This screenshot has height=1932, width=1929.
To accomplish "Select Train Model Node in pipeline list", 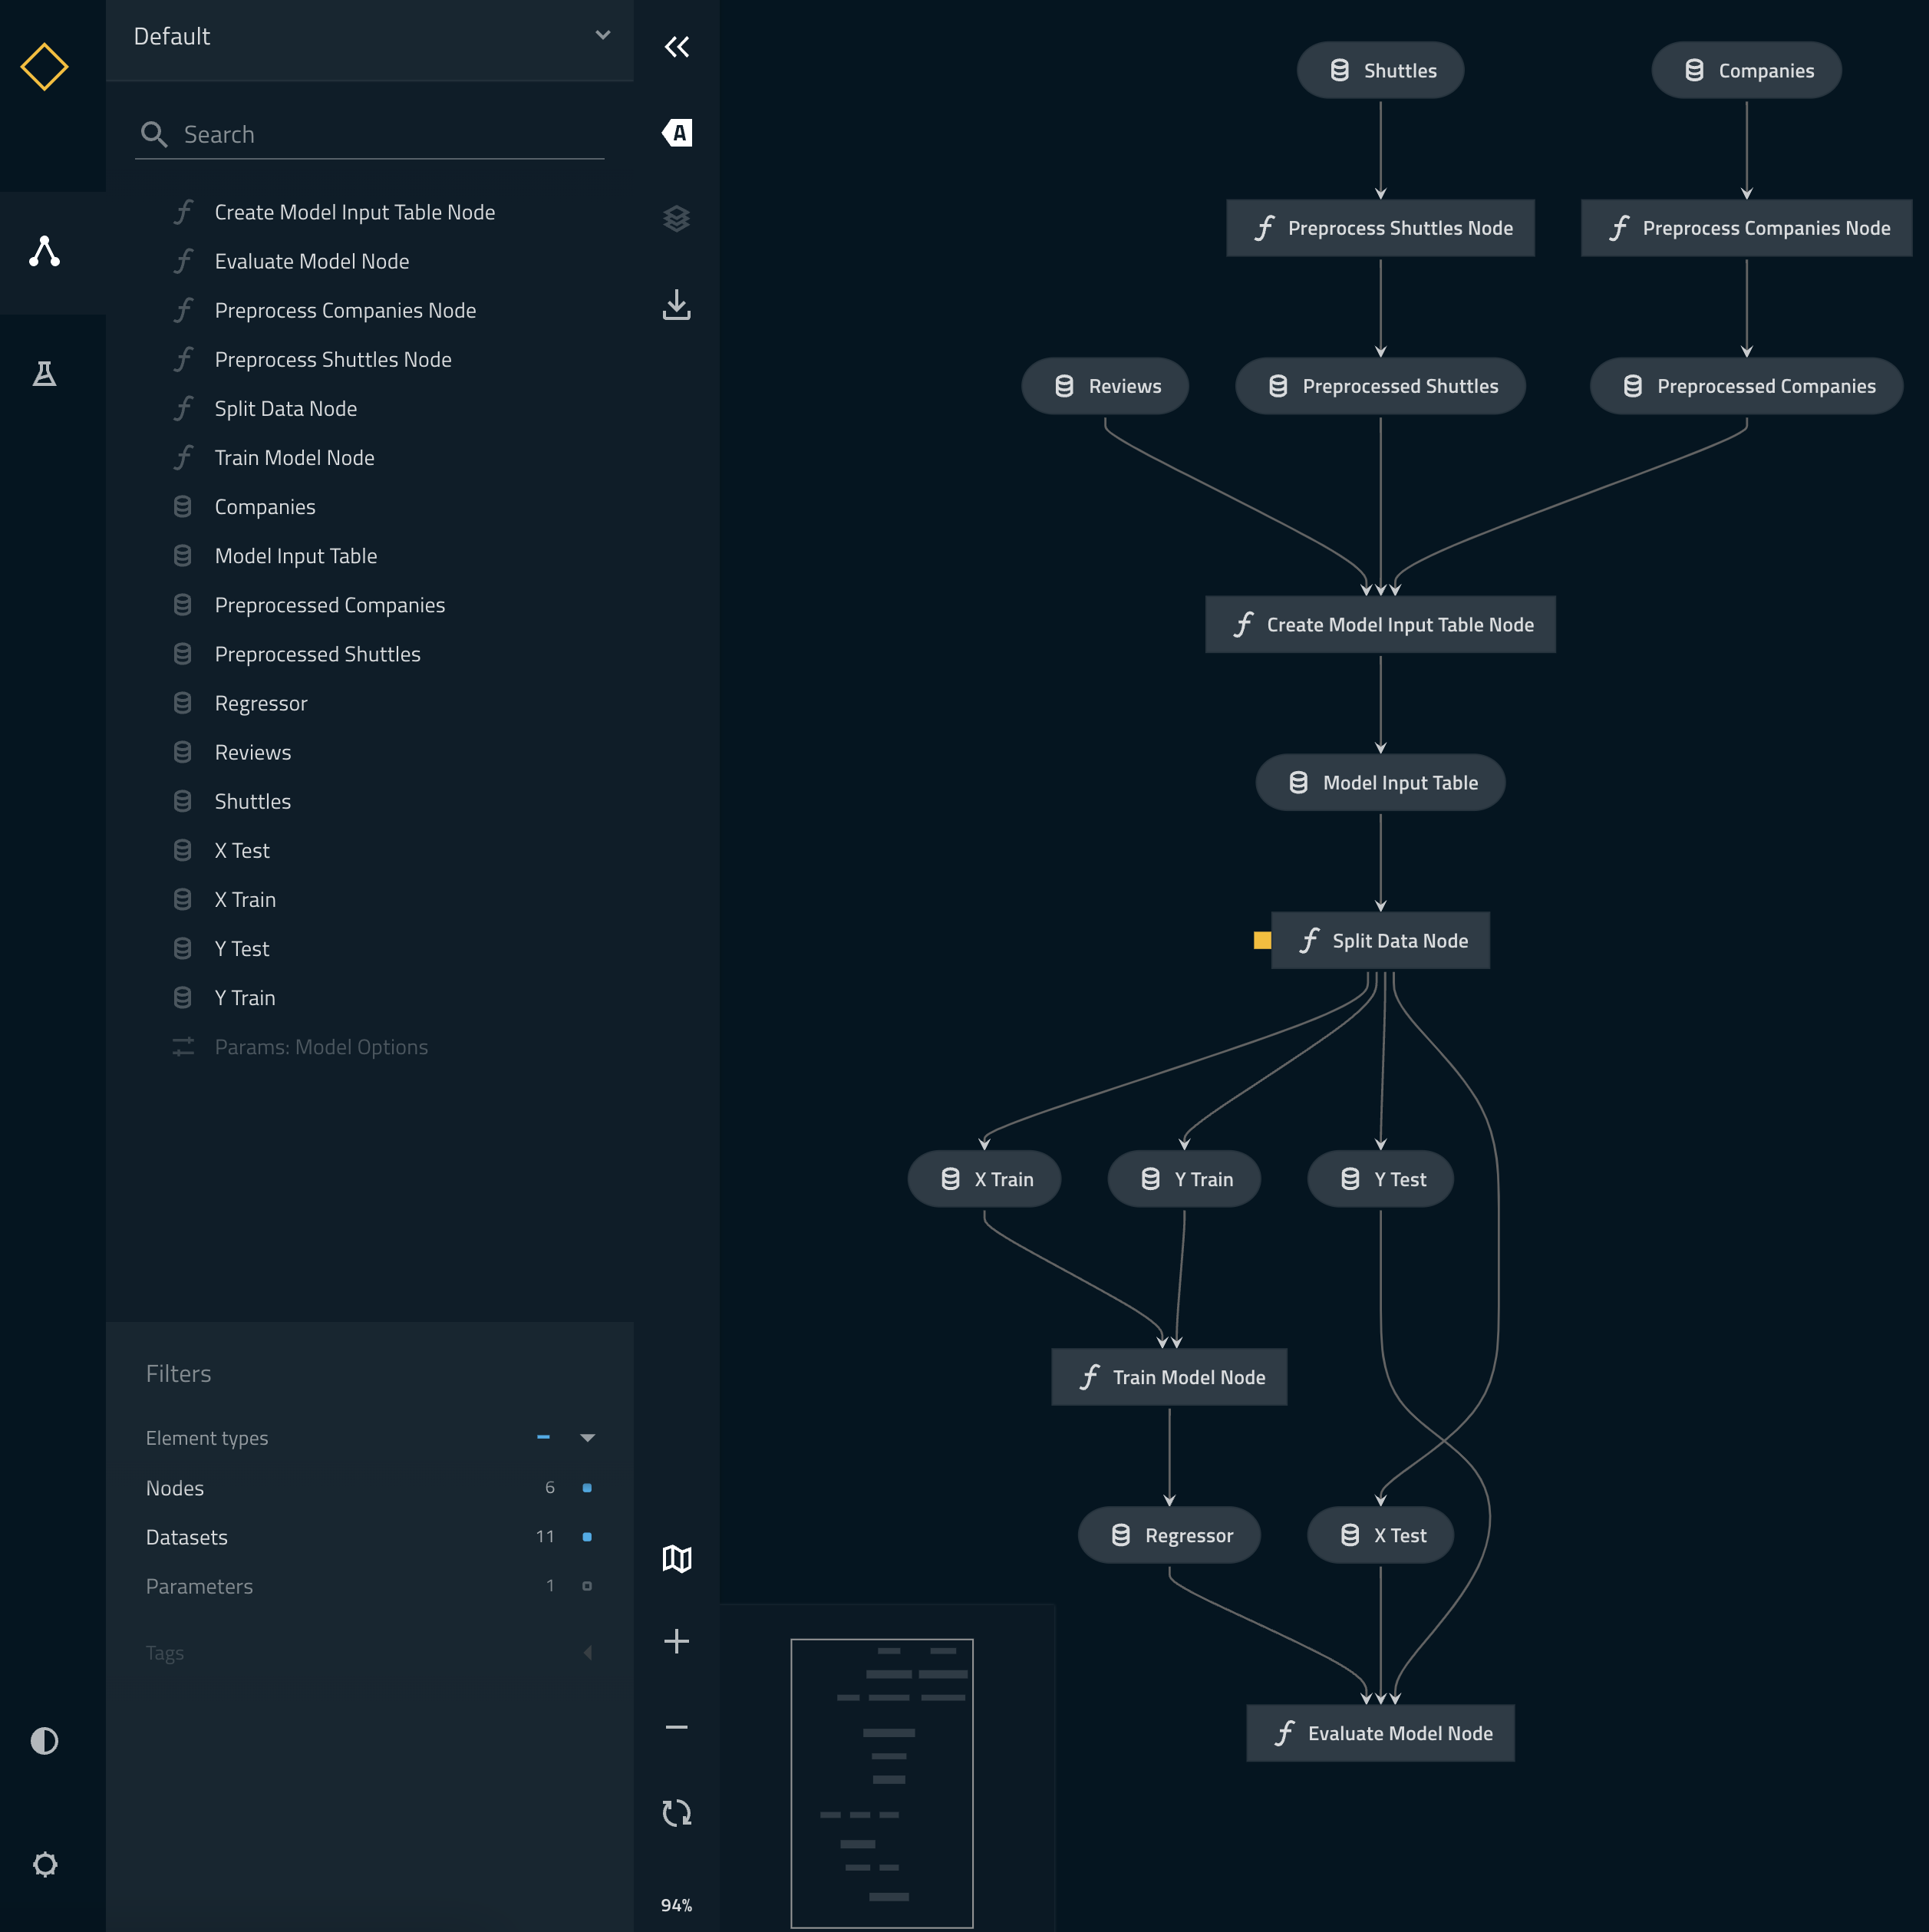I will (293, 457).
